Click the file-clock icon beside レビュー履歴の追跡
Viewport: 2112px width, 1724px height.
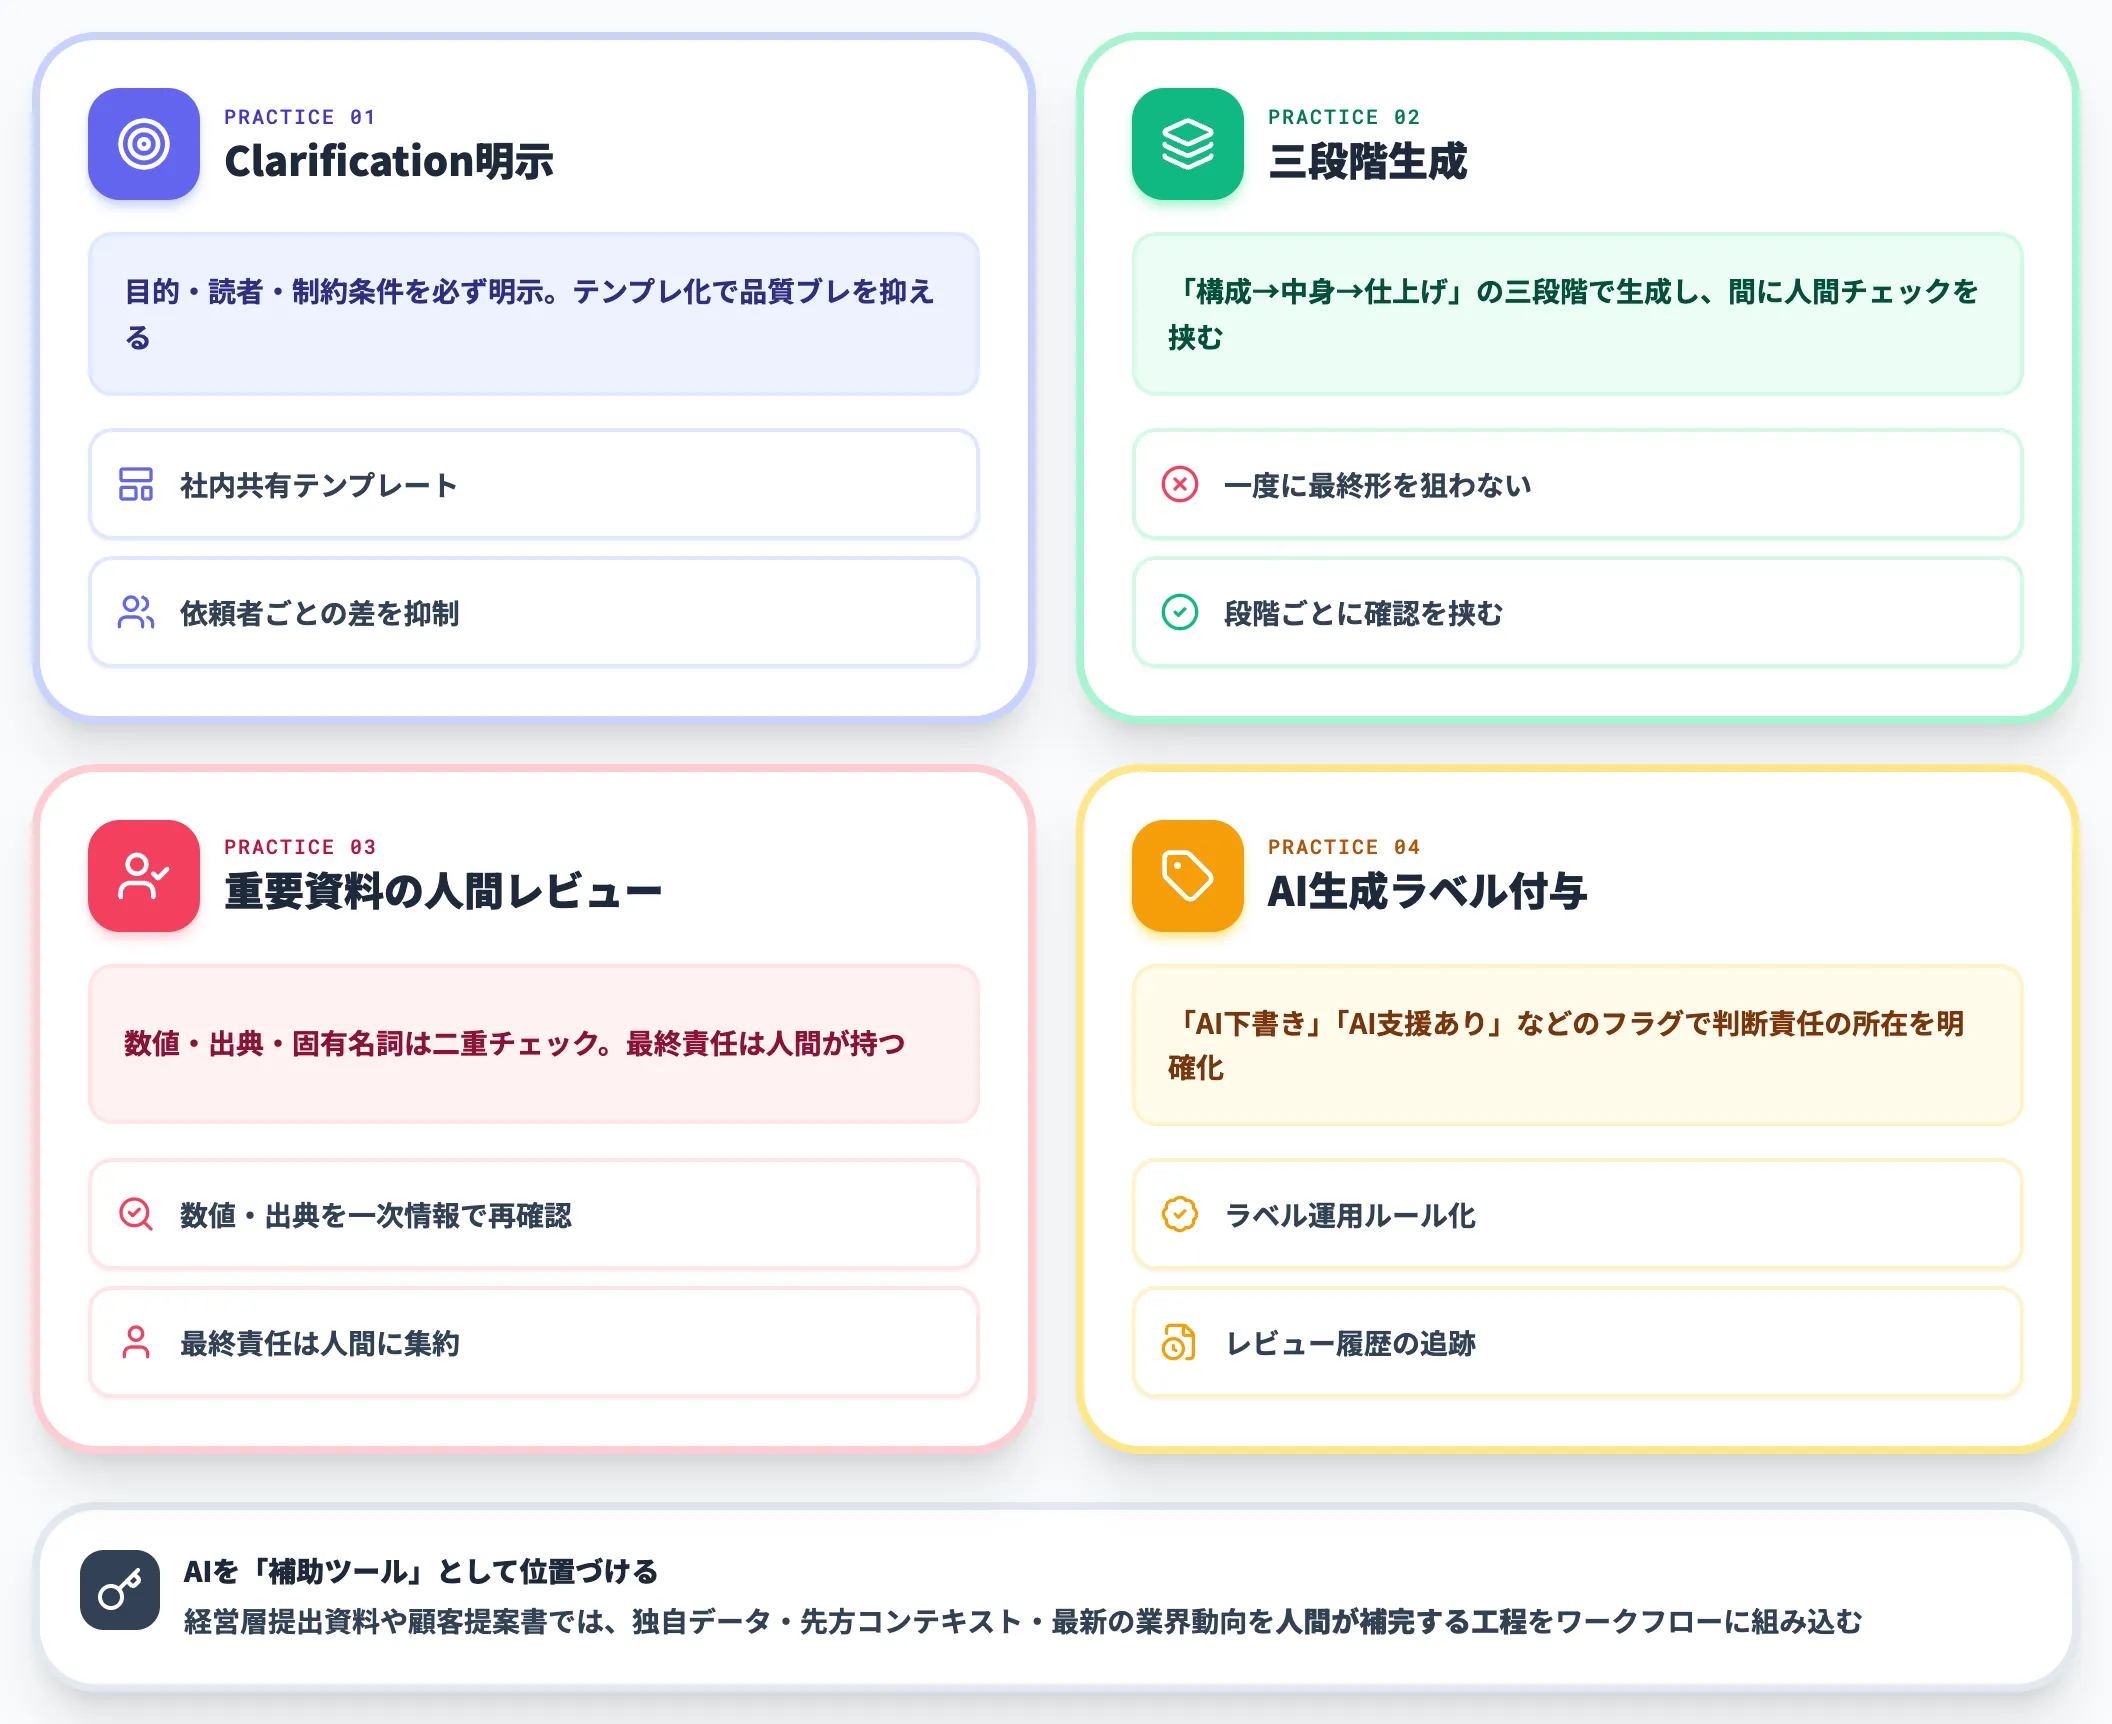1180,1342
